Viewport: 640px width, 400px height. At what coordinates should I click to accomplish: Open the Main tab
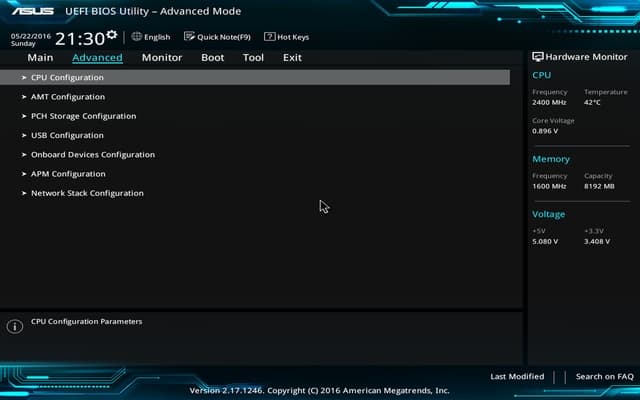click(x=40, y=58)
